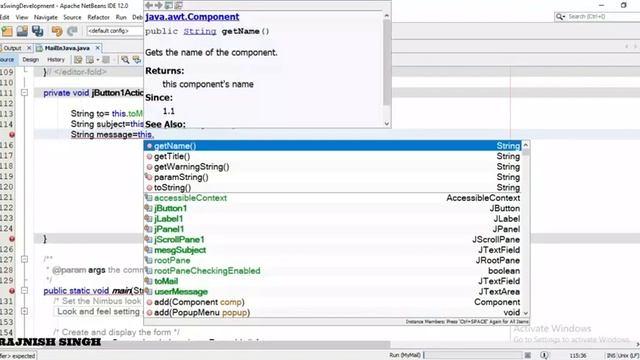Select toMail field suggestion
Viewport: 640px width, 360px height.
333,281
